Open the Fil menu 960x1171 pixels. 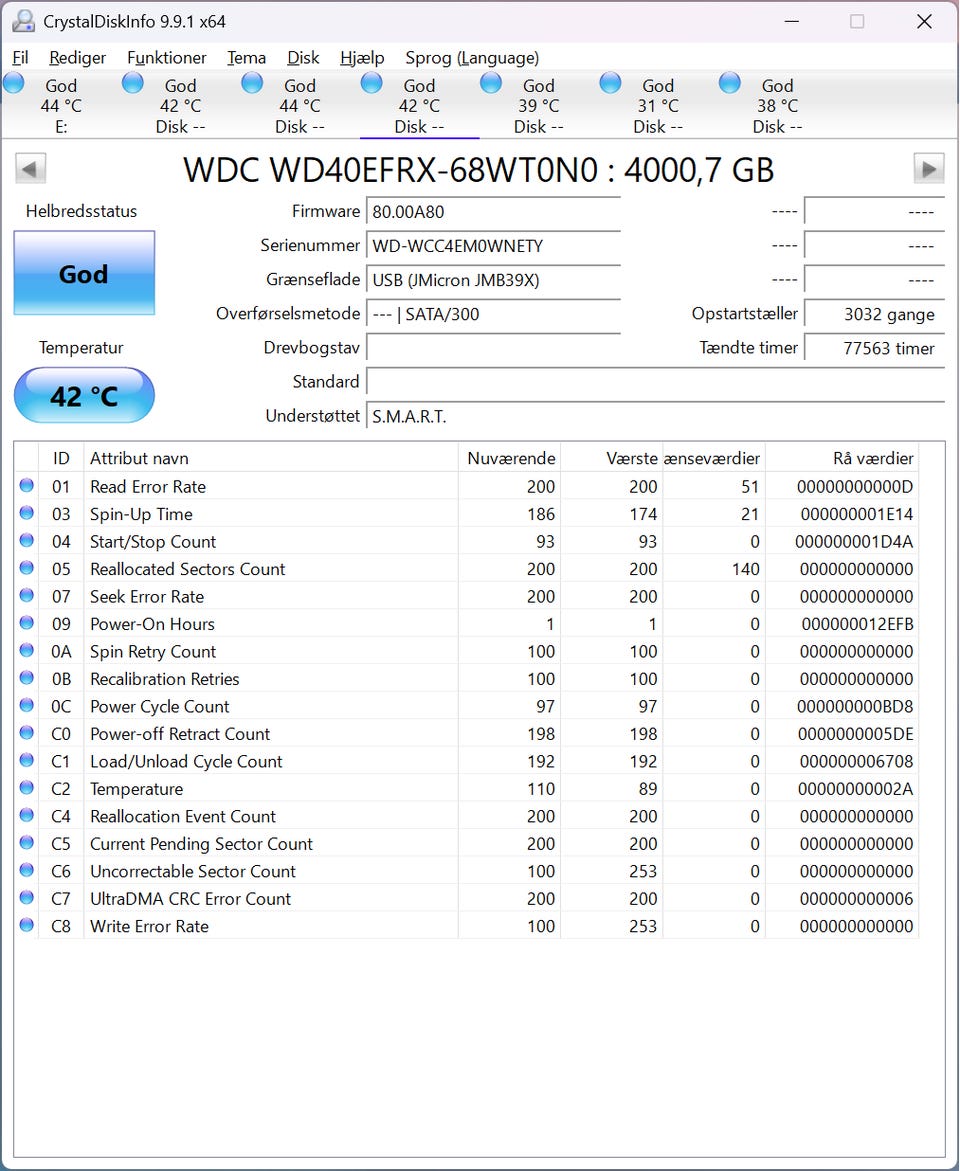coord(20,58)
